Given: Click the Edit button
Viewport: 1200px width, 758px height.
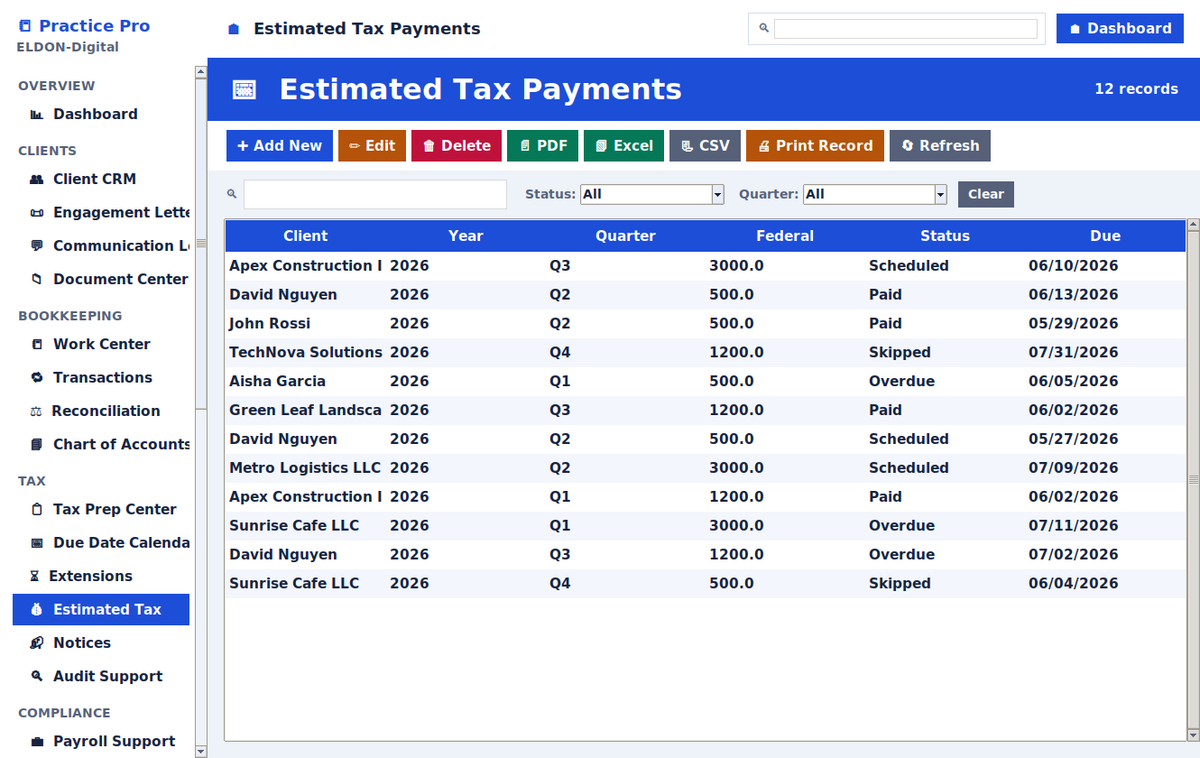Looking at the screenshot, I should pyautogui.click(x=372, y=145).
